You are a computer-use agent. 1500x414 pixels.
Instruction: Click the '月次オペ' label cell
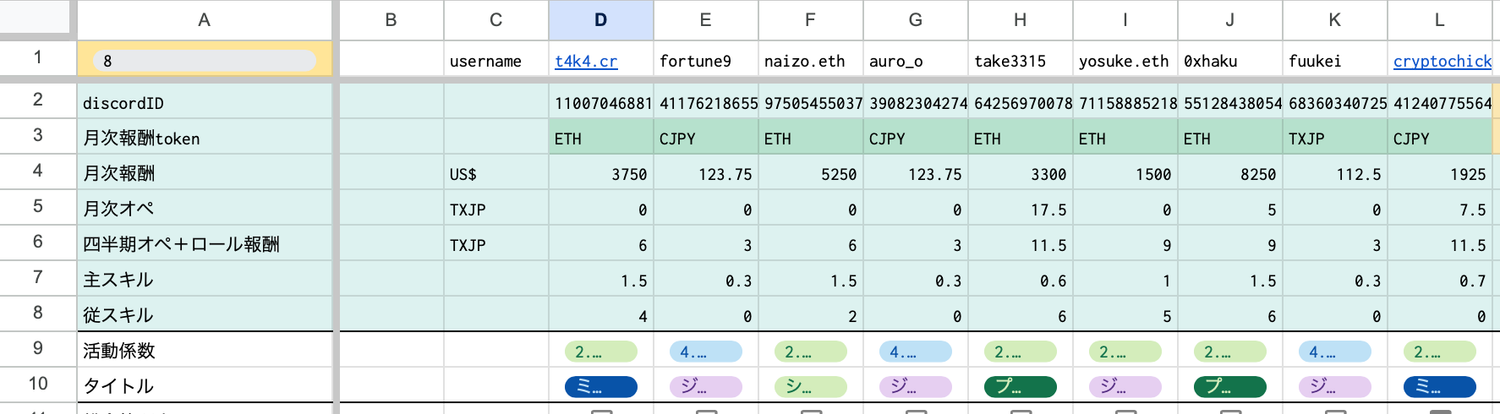(204, 208)
